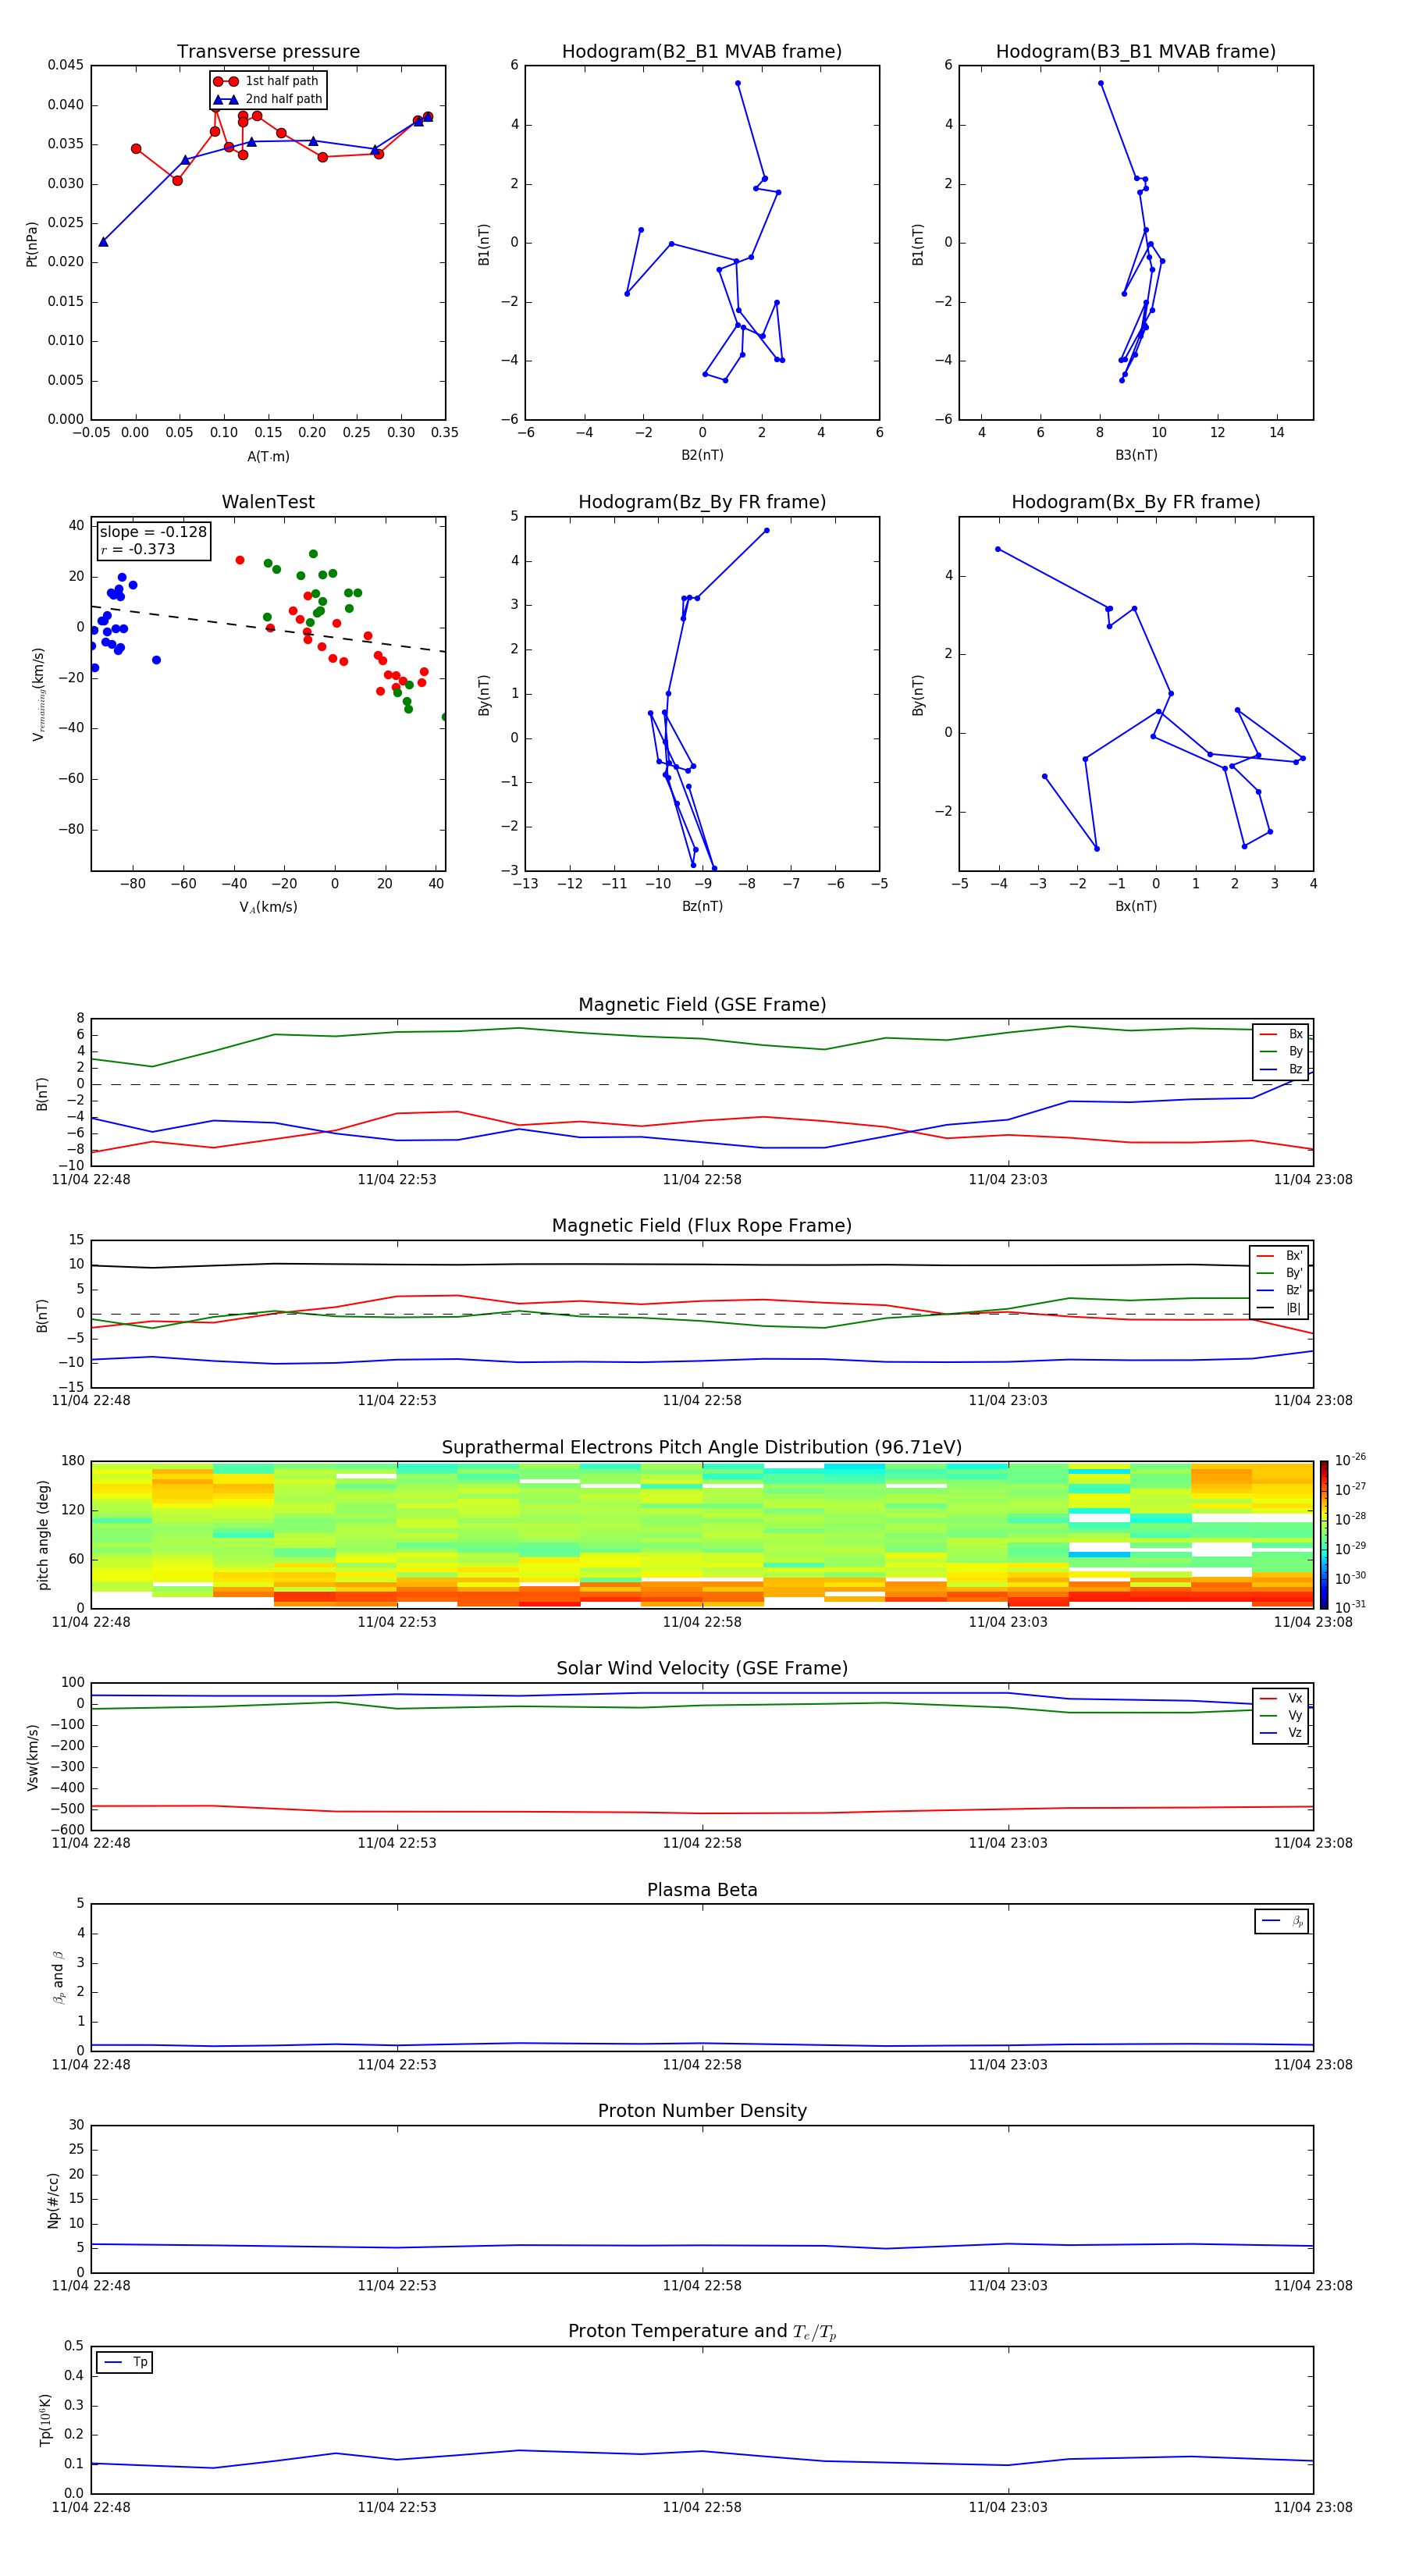This screenshot has height=2576, width=1405.
Task: Click the 'Vy' legend entry in velocity panel
Action: coord(1281,1716)
